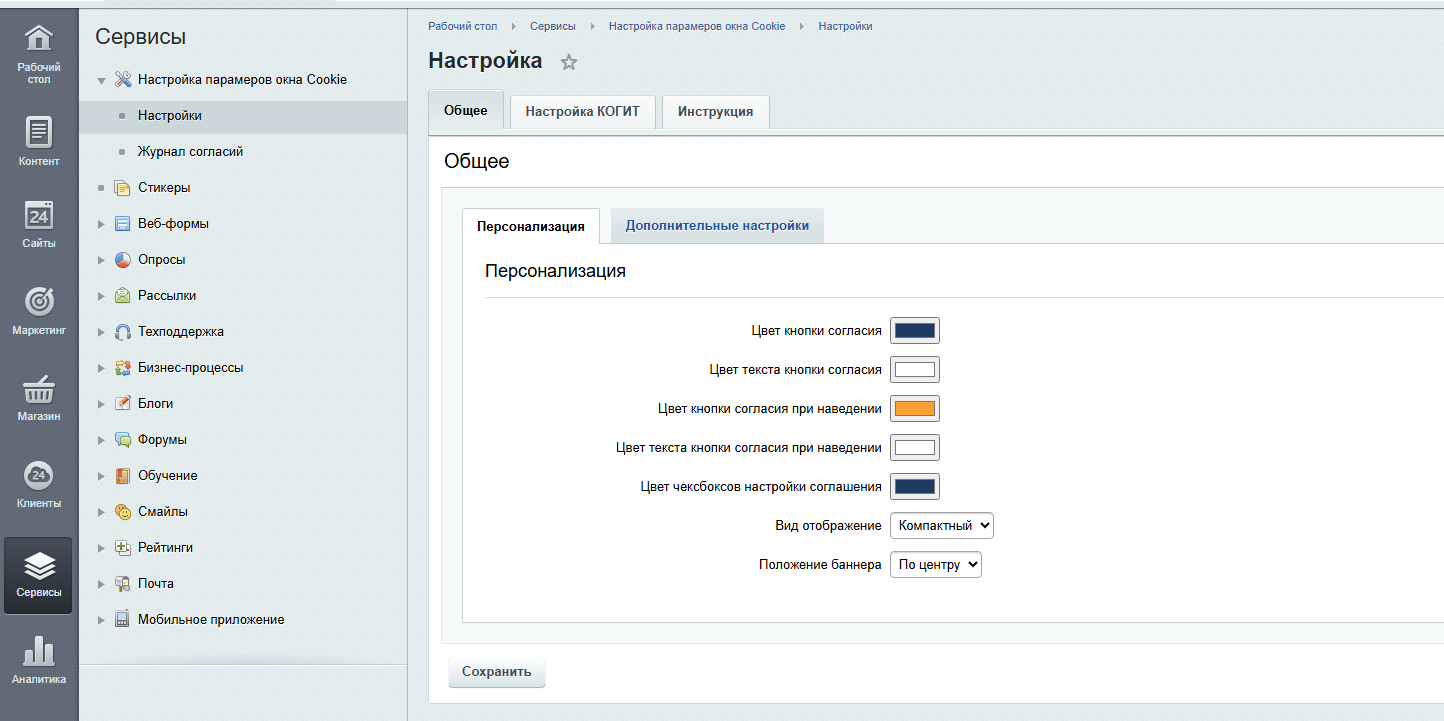Open the Дополнительные настройки tab
Image resolution: width=1444 pixels, height=721 pixels.
point(716,225)
